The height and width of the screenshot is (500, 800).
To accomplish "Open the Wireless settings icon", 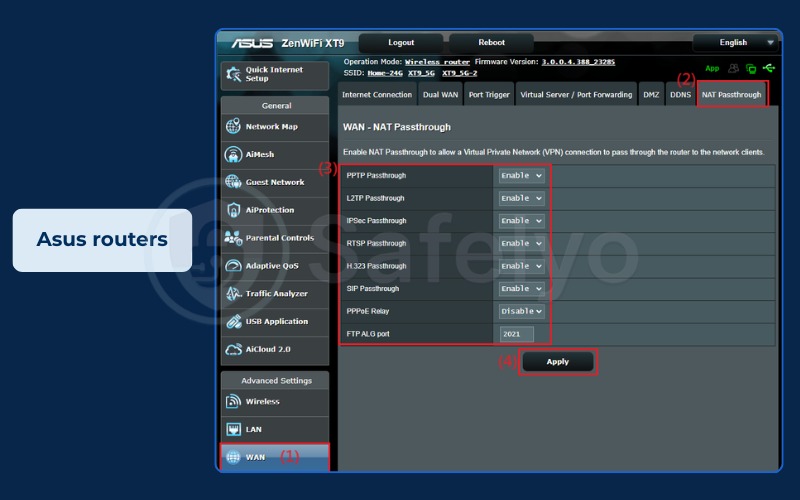I will (x=233, y=402).
